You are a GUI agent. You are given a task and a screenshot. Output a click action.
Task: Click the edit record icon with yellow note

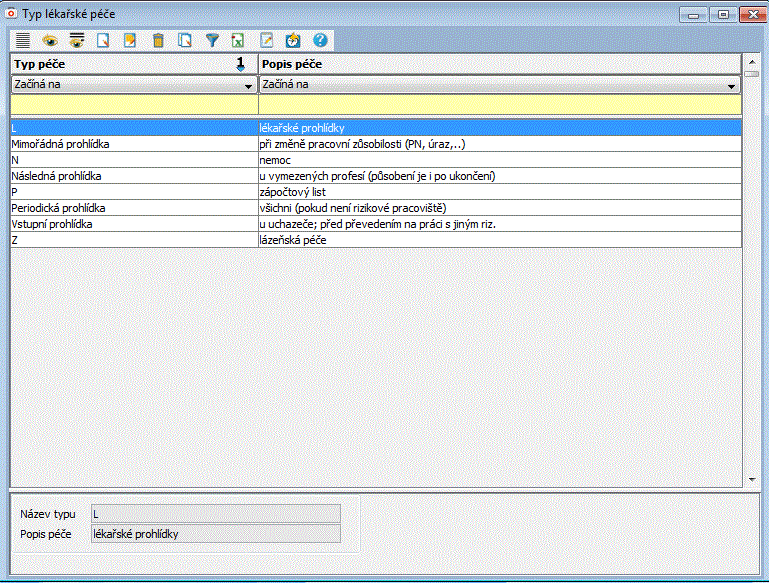[130, 41]
